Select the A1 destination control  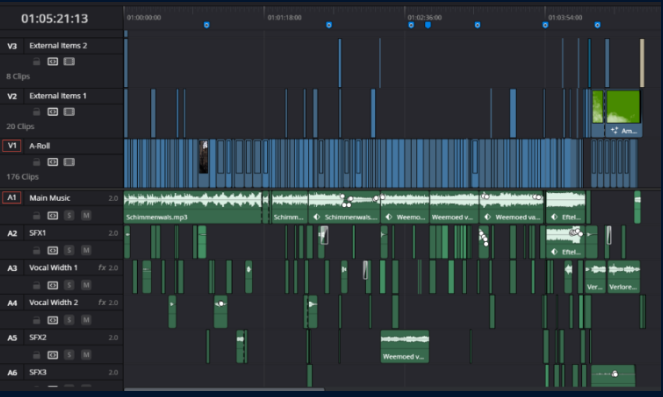pyautogui.click(x=12, y=197)
